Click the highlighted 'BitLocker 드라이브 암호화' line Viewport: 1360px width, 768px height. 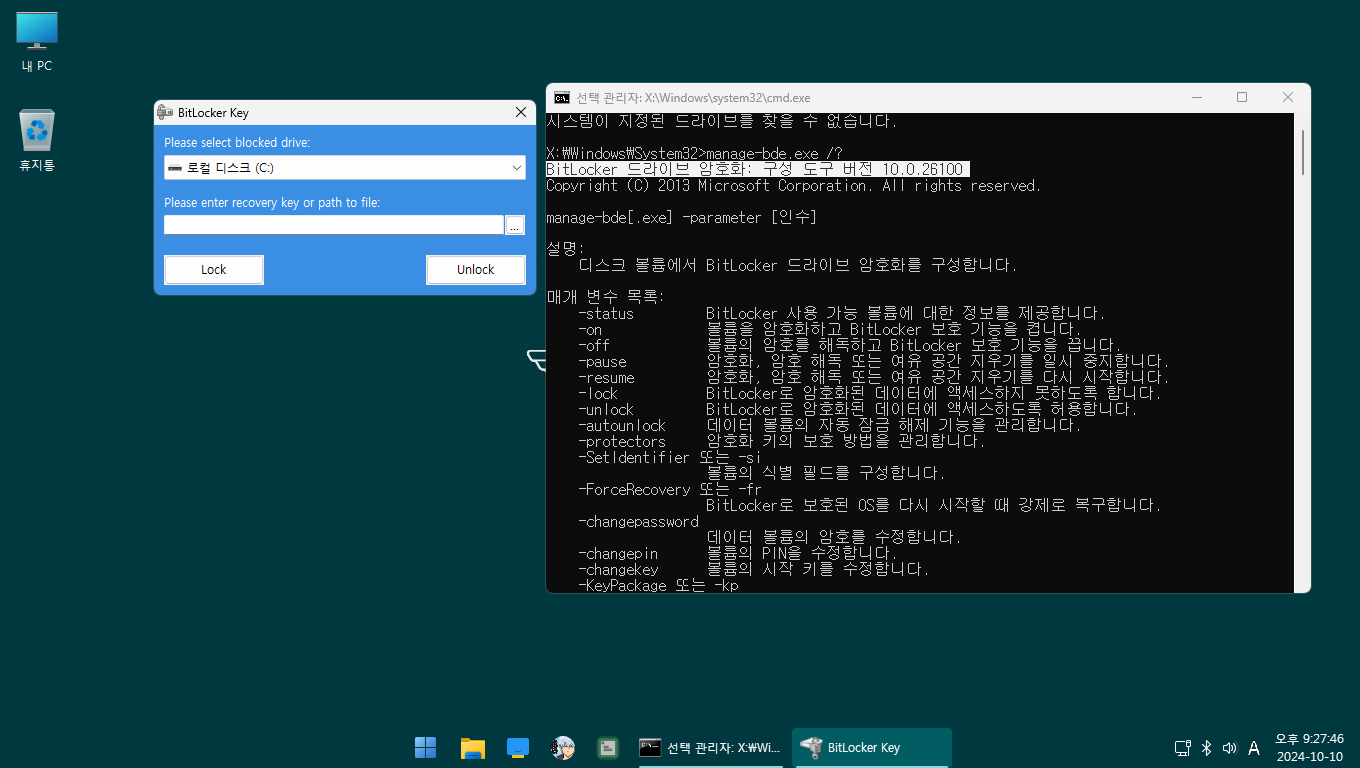[x=758, y=169]
